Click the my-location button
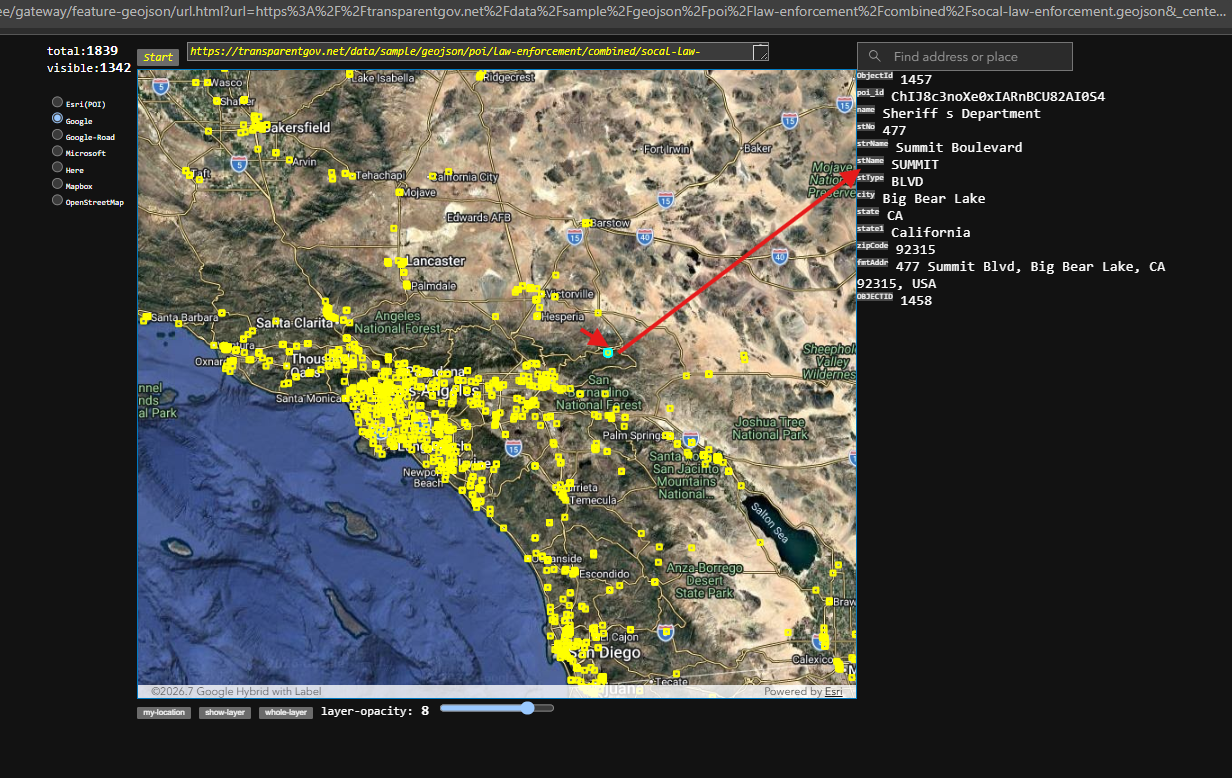1232x778 pixels. [x=164, y=713]
